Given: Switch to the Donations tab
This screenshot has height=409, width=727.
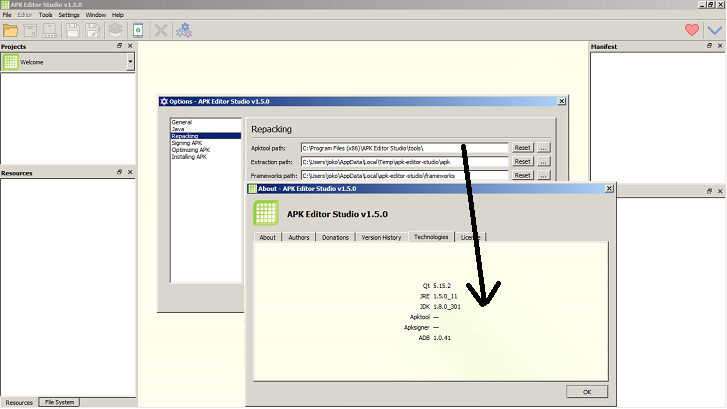Looking at the screenshot, I should 335,237.
